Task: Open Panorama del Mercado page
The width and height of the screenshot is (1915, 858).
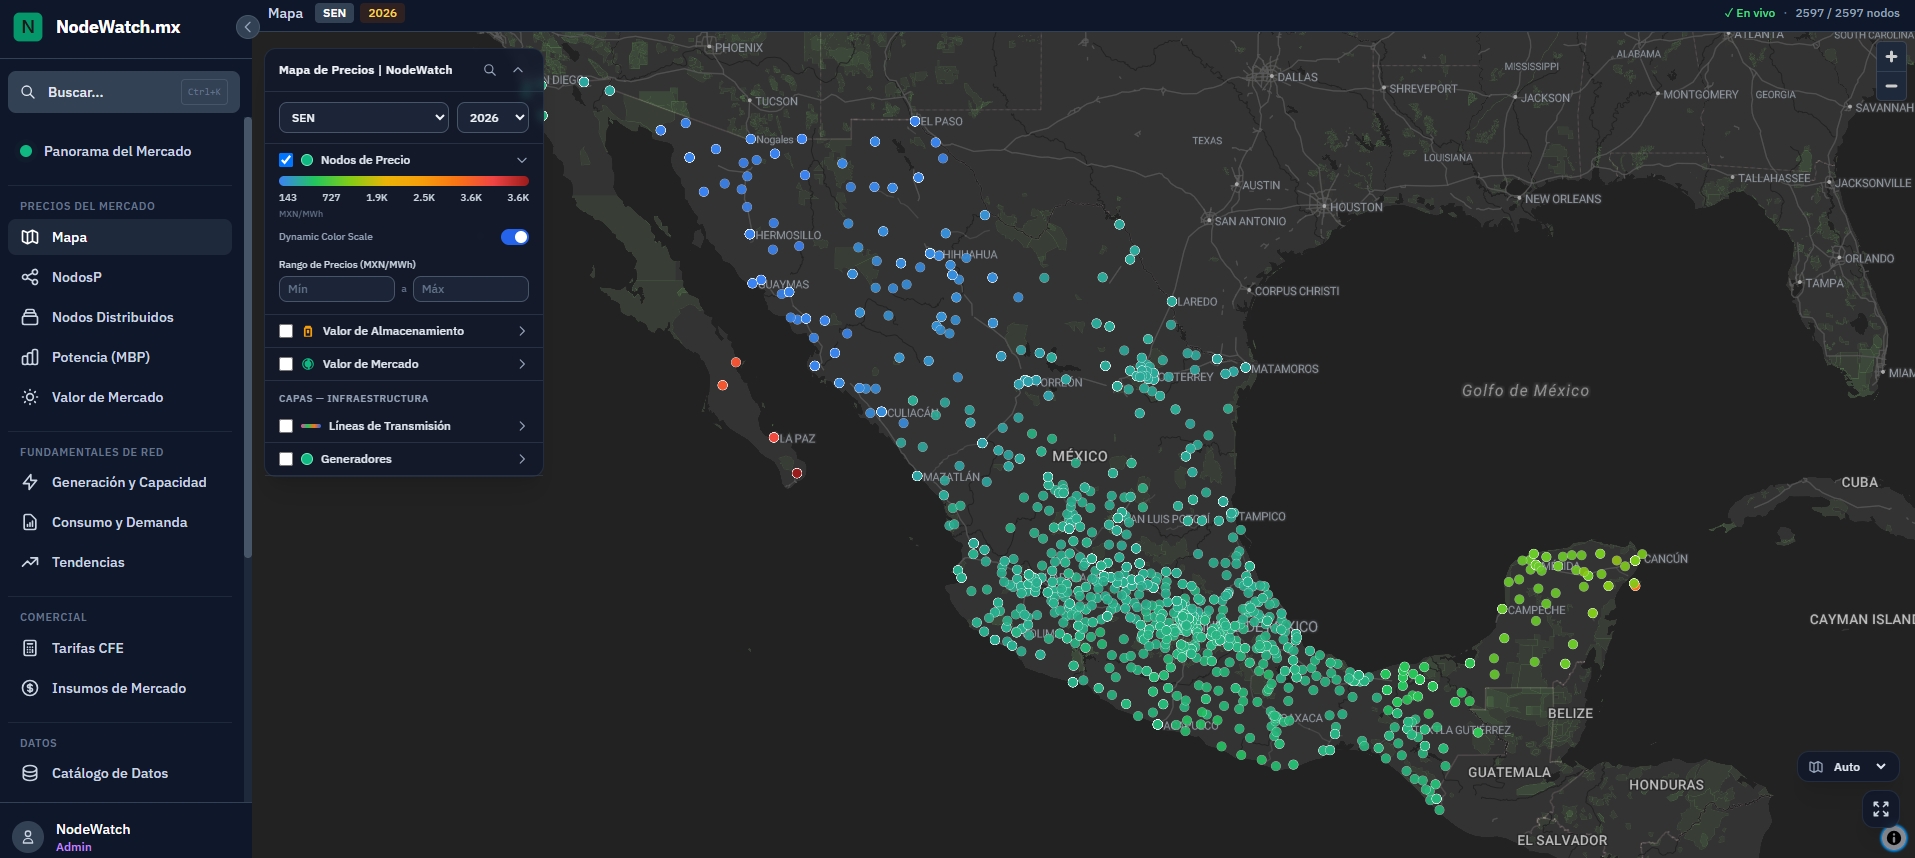Action: click(x=120, y=151)
